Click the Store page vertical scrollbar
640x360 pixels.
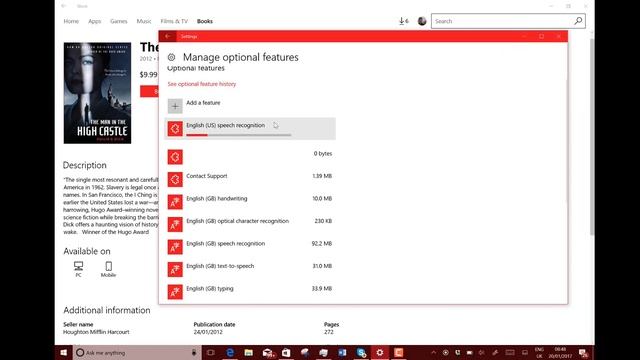[x=591, y=137]
